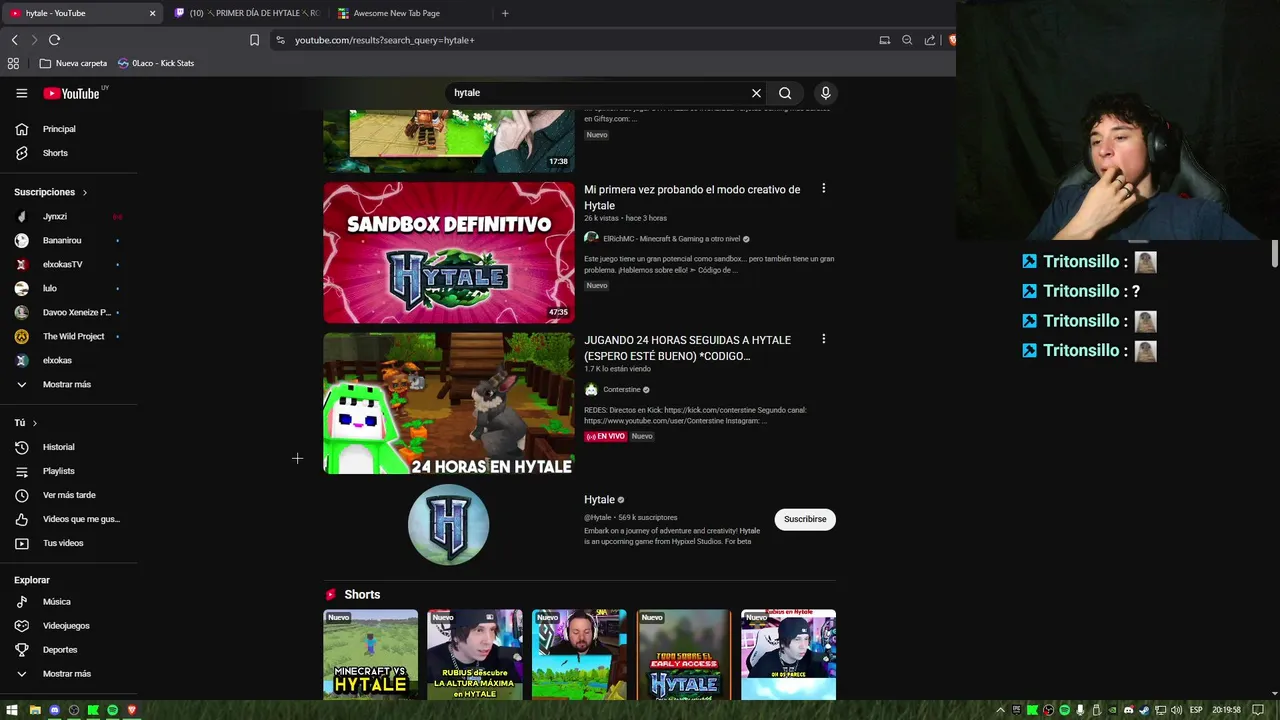Visit the ElRichMC channel link
Screen dimensions: 1280x720
coord(671,239)
